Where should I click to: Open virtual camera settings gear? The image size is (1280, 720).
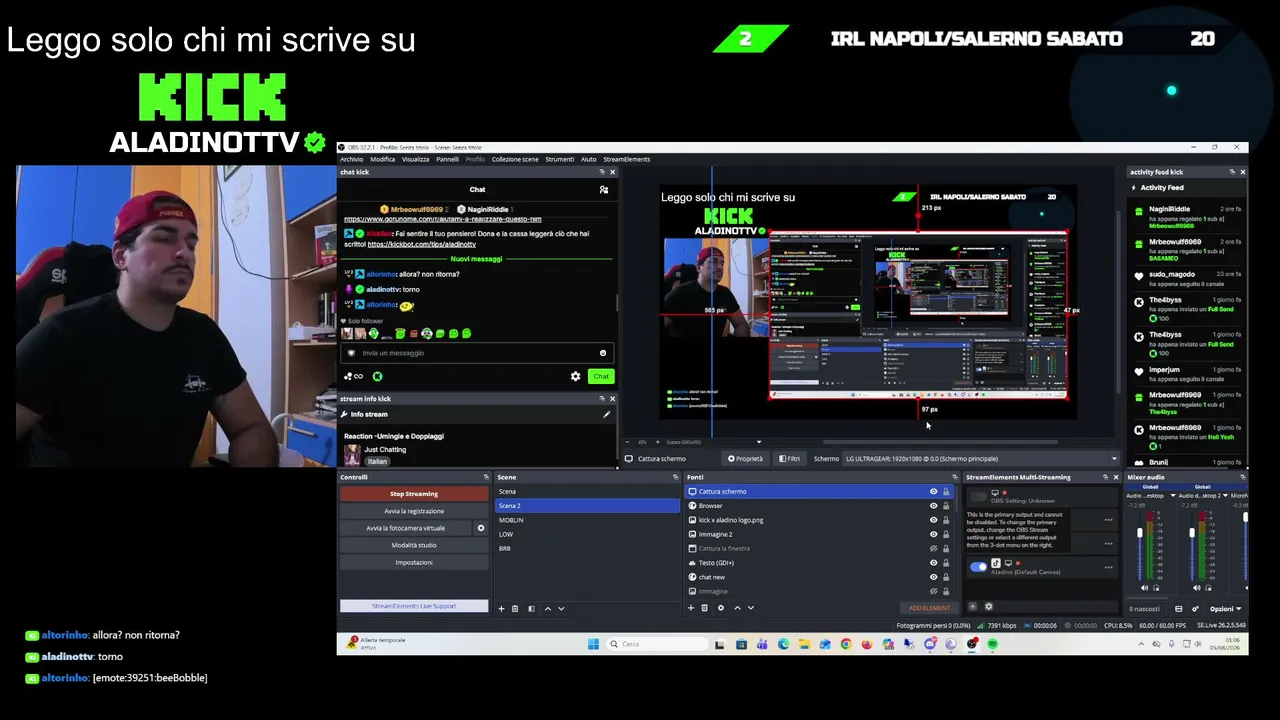click(481, 528)
